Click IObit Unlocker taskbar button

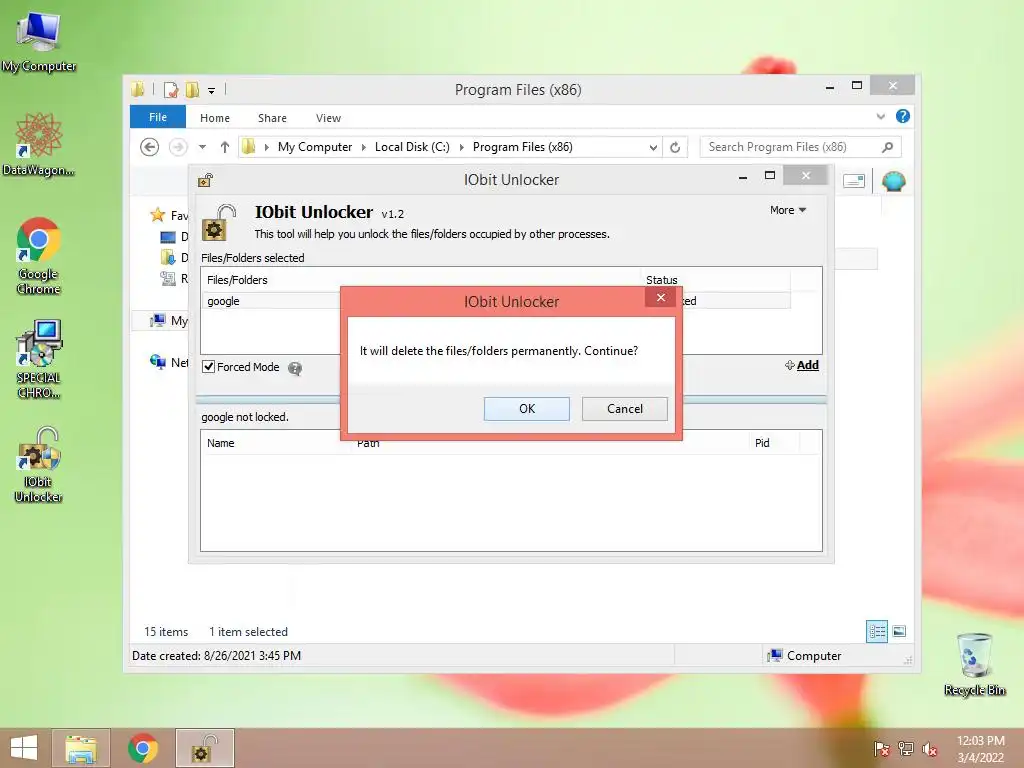pos(204,748)
